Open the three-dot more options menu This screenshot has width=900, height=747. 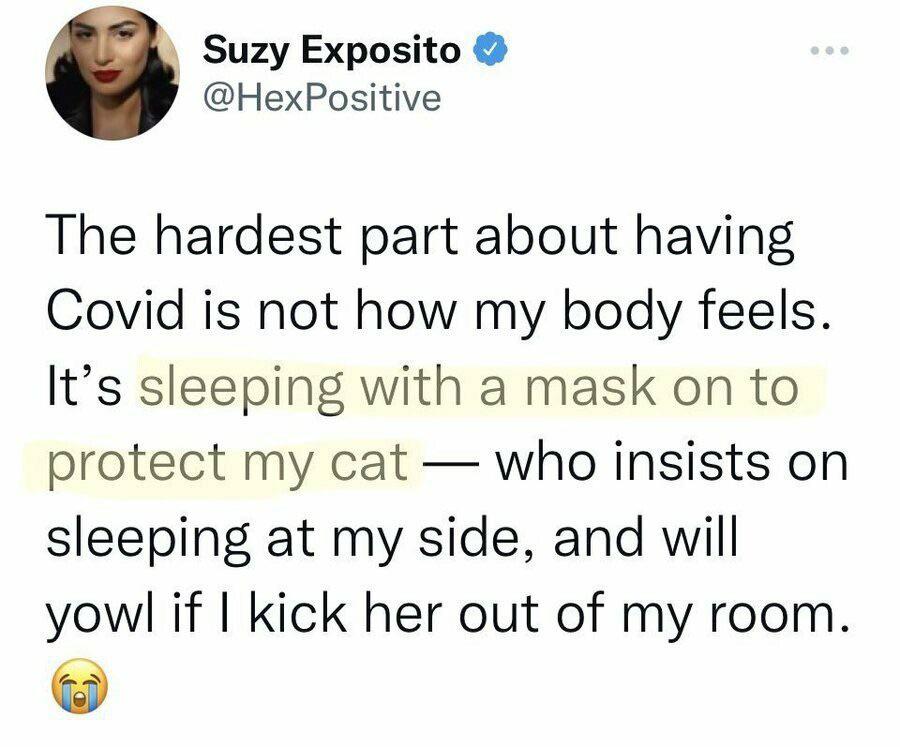(x=829, y=51)
